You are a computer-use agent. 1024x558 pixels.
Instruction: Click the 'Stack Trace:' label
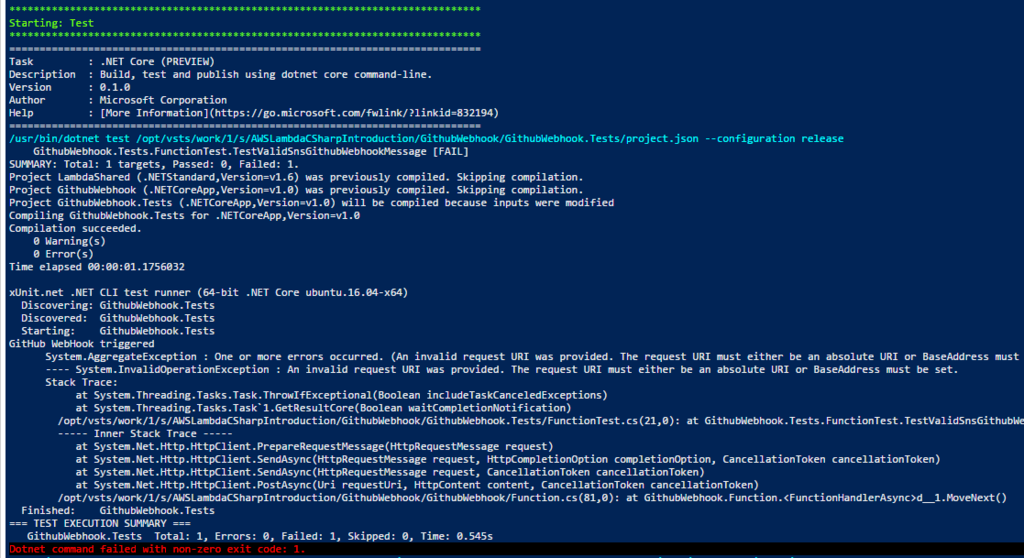coord(82,382)
